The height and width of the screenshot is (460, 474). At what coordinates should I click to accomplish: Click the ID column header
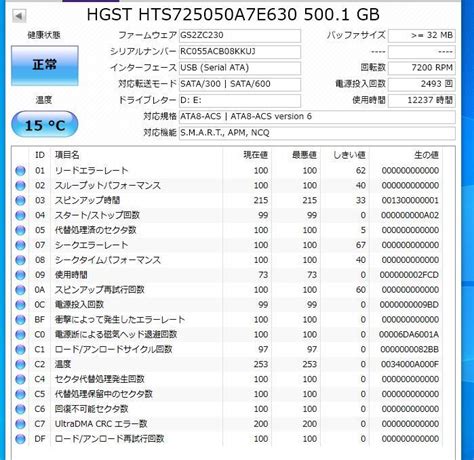click(40, 155)
